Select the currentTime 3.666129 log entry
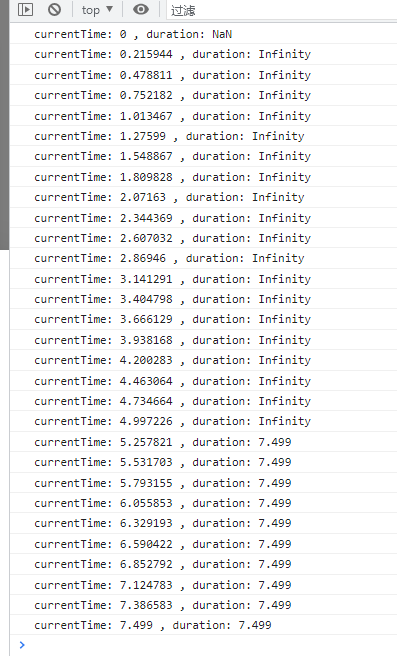This screenshot has width=397, height=656. click(x=203, y=319)
